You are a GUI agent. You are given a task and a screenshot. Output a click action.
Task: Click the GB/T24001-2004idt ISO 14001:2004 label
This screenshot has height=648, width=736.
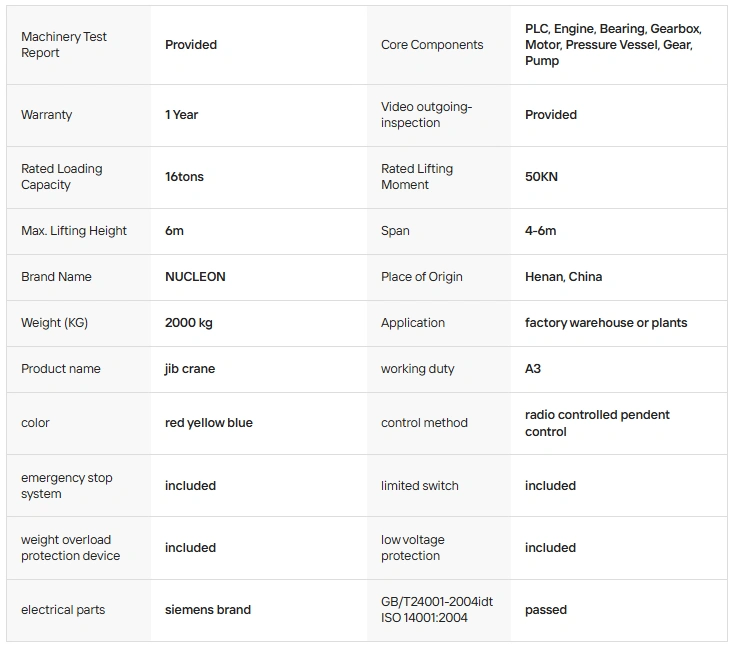coord(437,610)
